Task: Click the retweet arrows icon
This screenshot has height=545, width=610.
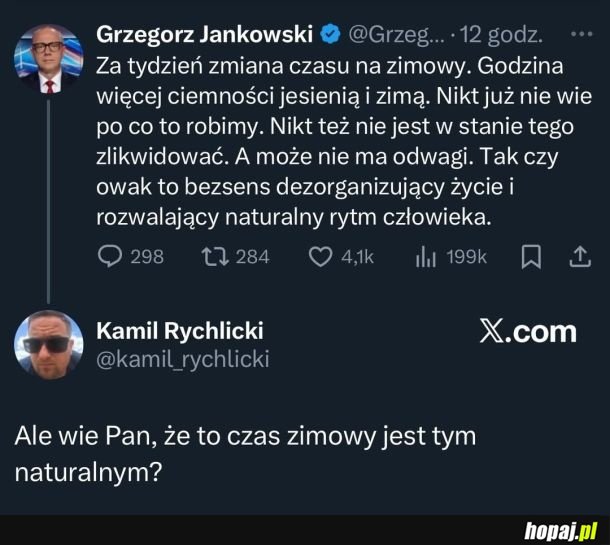Action: coord(215,257)
